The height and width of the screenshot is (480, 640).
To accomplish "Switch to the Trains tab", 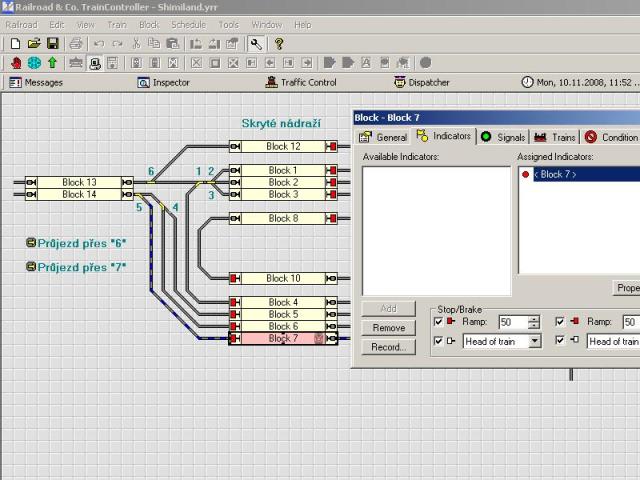I will click(555, 137).
